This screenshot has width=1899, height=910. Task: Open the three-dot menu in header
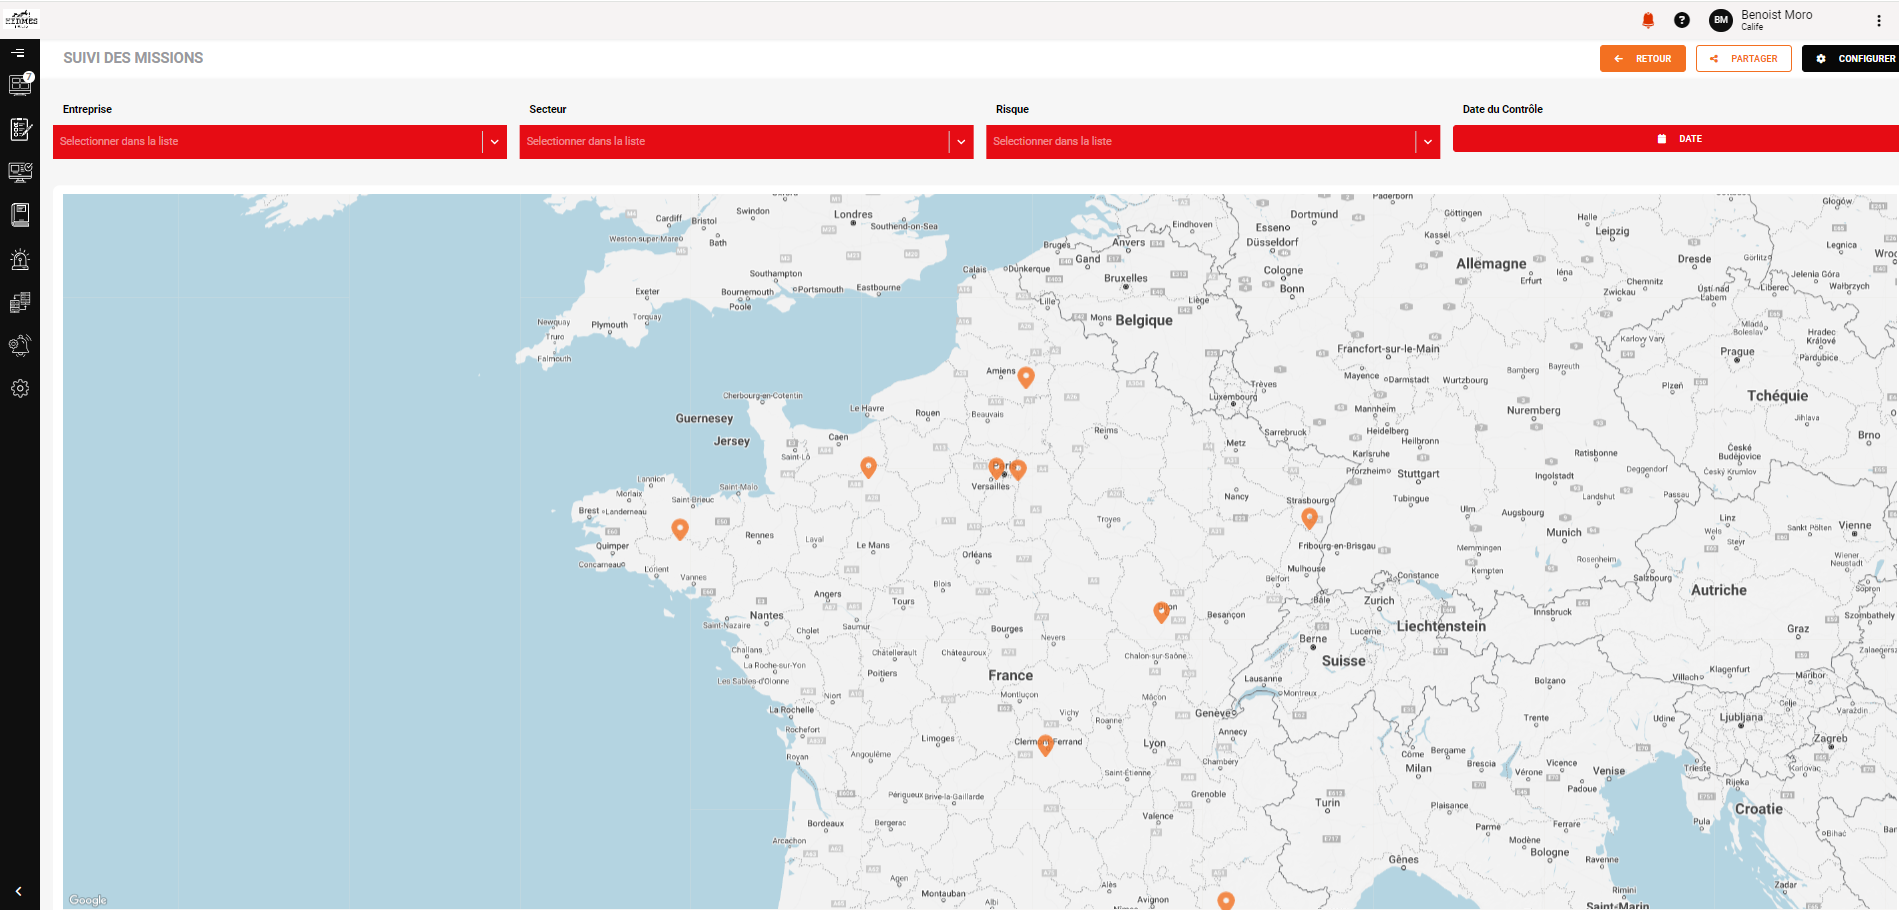1879,20
